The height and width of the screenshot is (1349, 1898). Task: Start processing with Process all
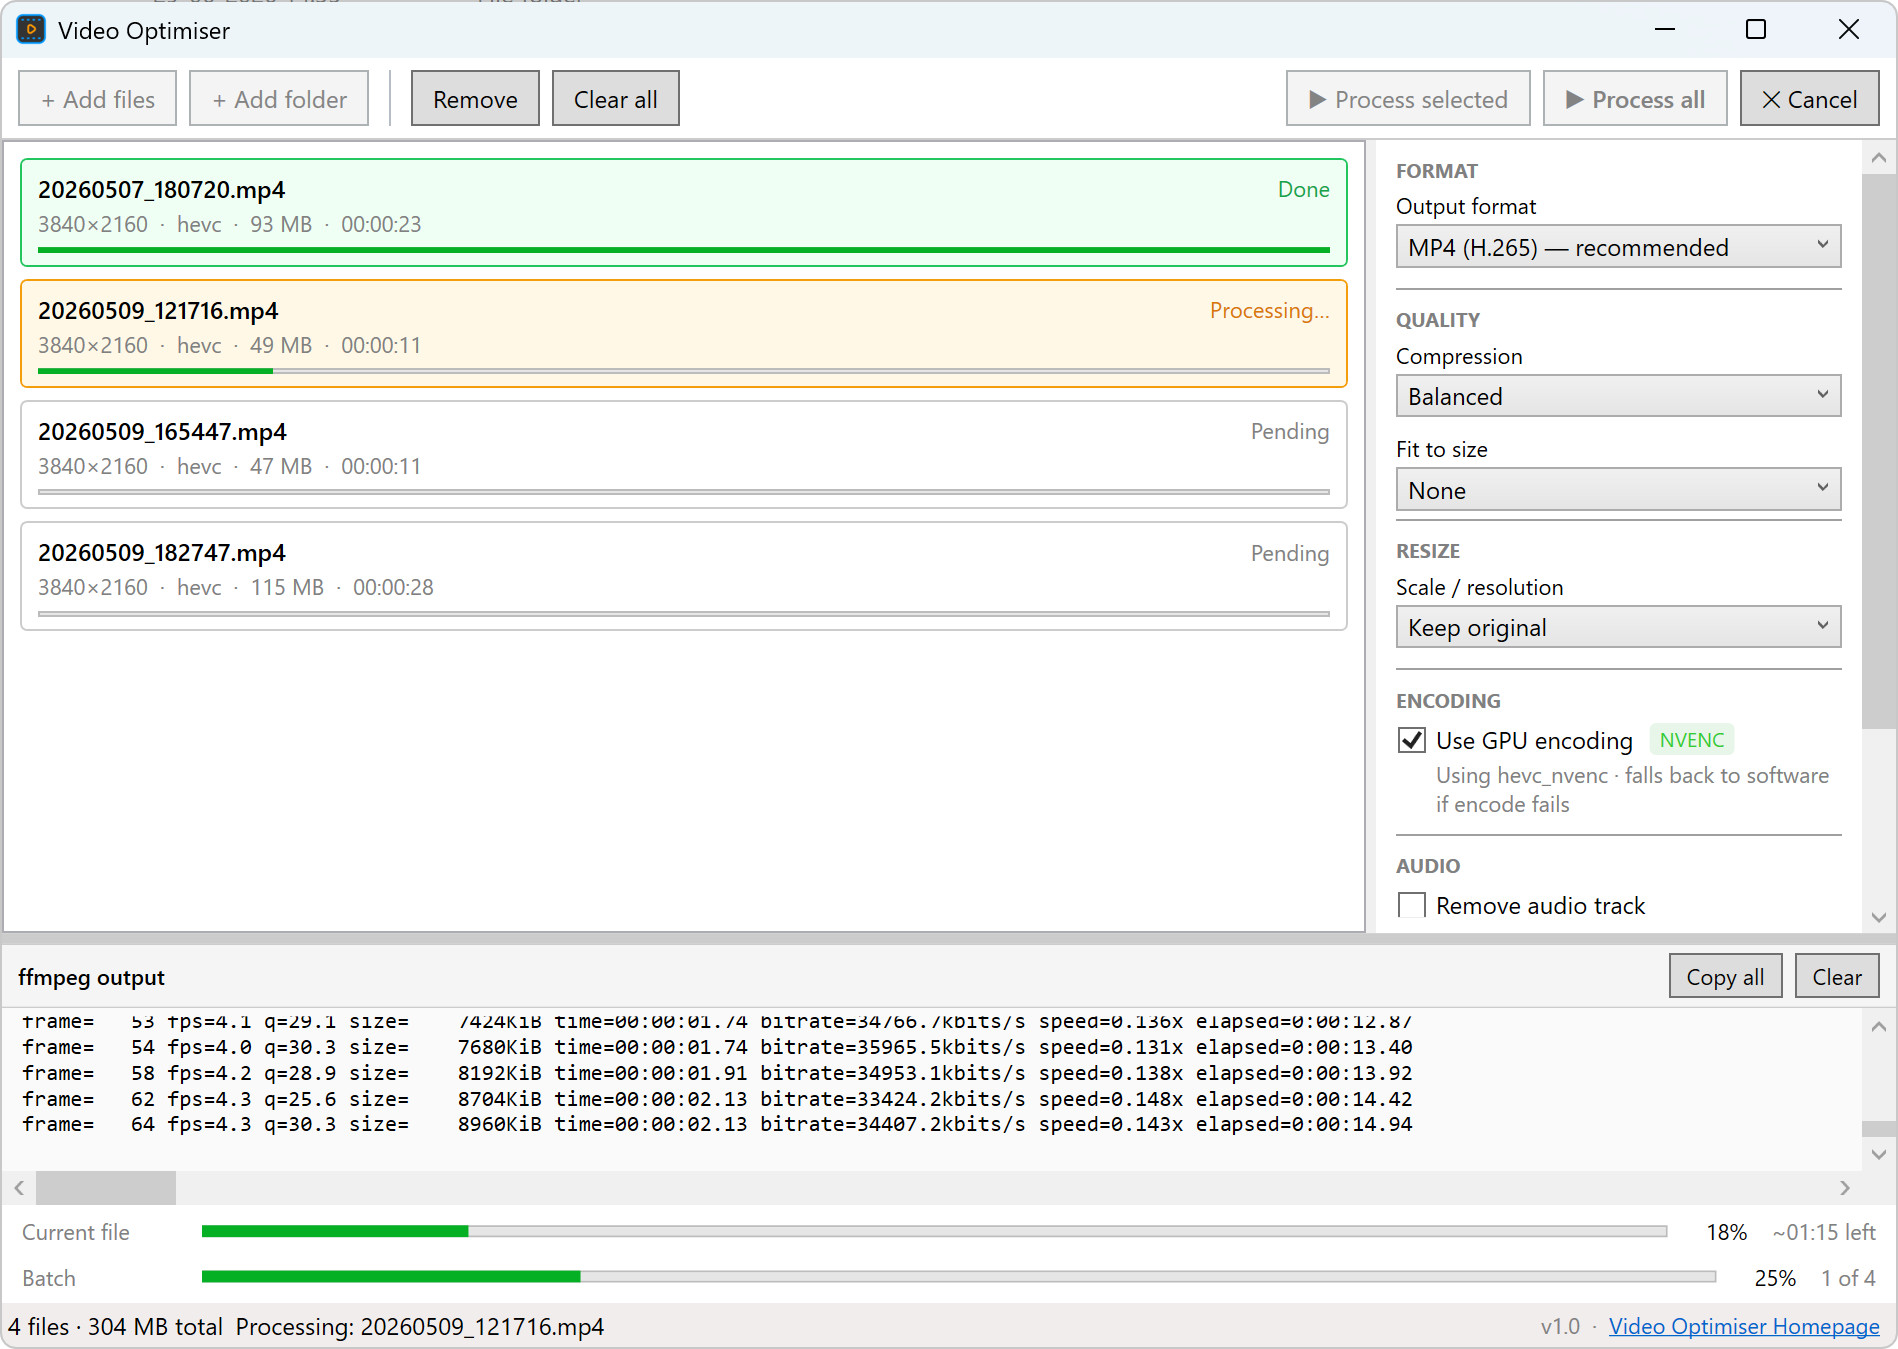[x=1635, y=99]
